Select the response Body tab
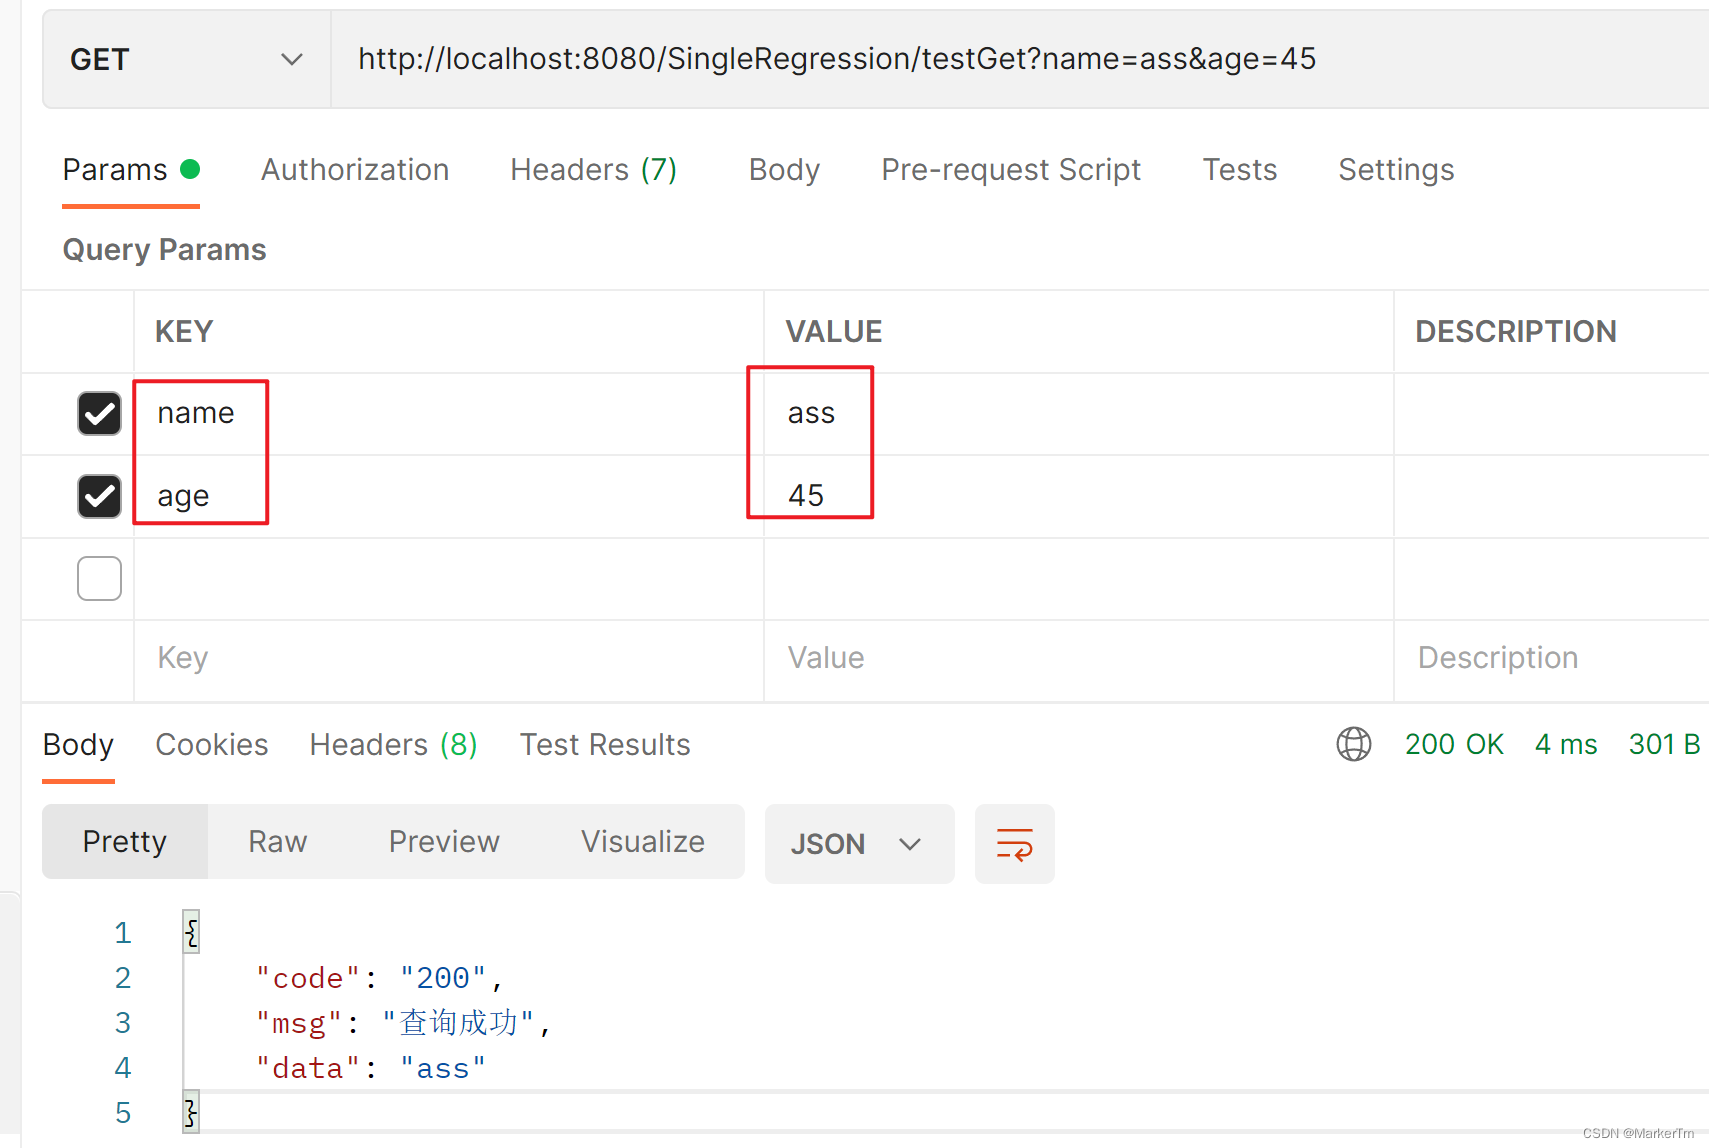The width and height of the screenshot is (1709, 1148). pos(78,745)
